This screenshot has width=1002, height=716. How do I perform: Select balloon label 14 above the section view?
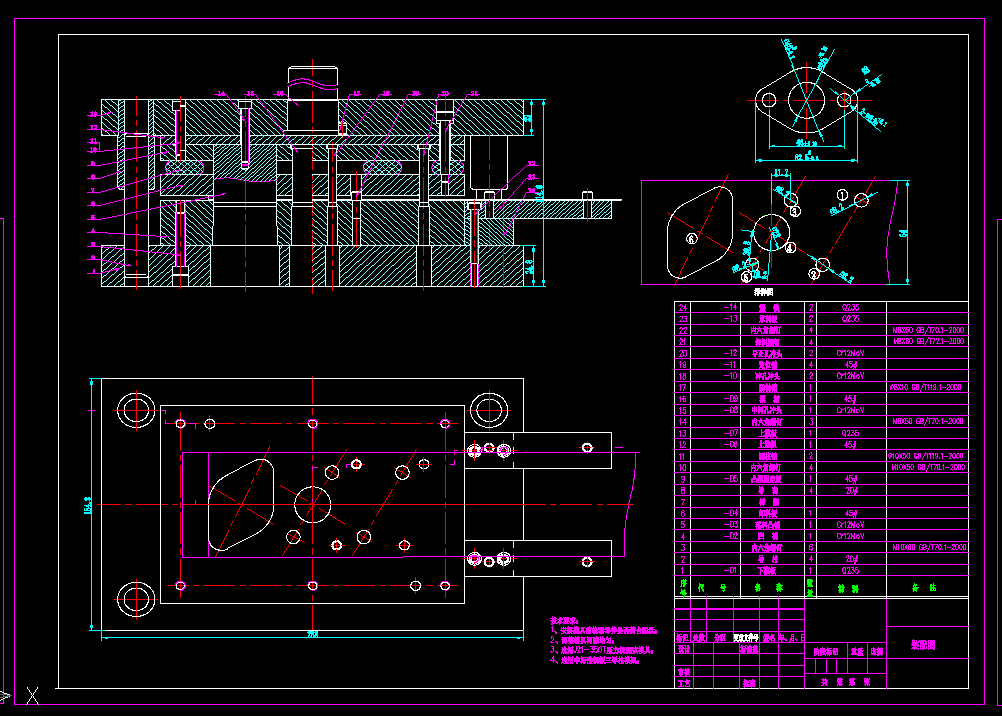(221, 94)
